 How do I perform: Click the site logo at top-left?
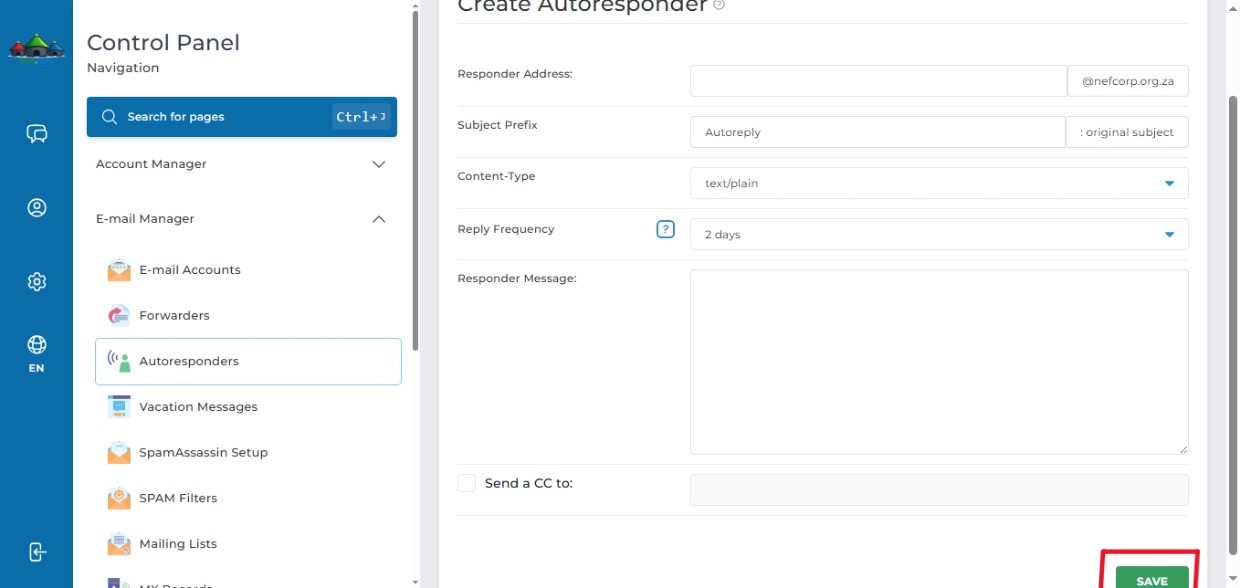[x=37, y=47]
